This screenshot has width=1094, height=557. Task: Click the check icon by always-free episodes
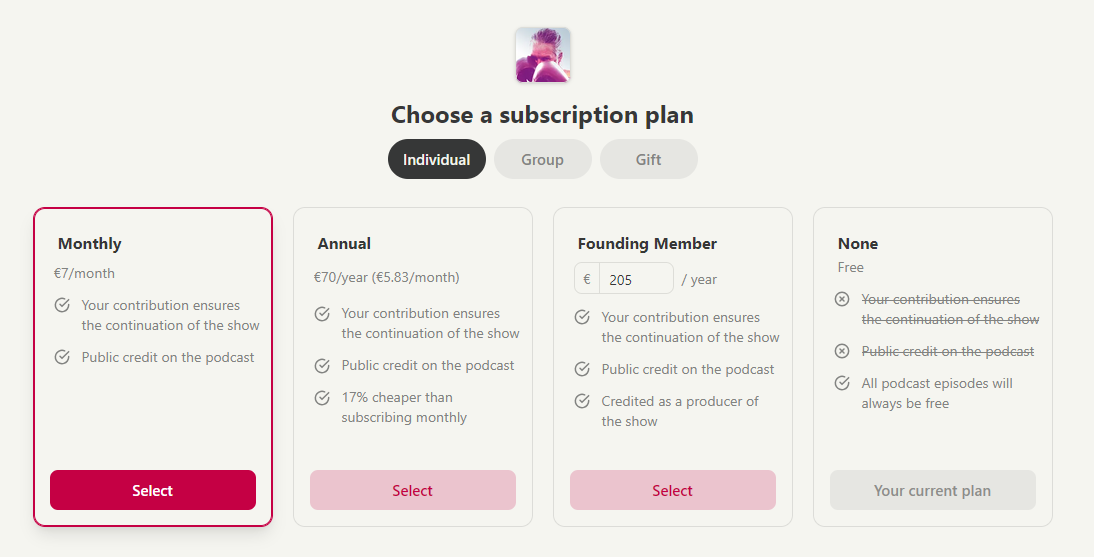point(842,383)
